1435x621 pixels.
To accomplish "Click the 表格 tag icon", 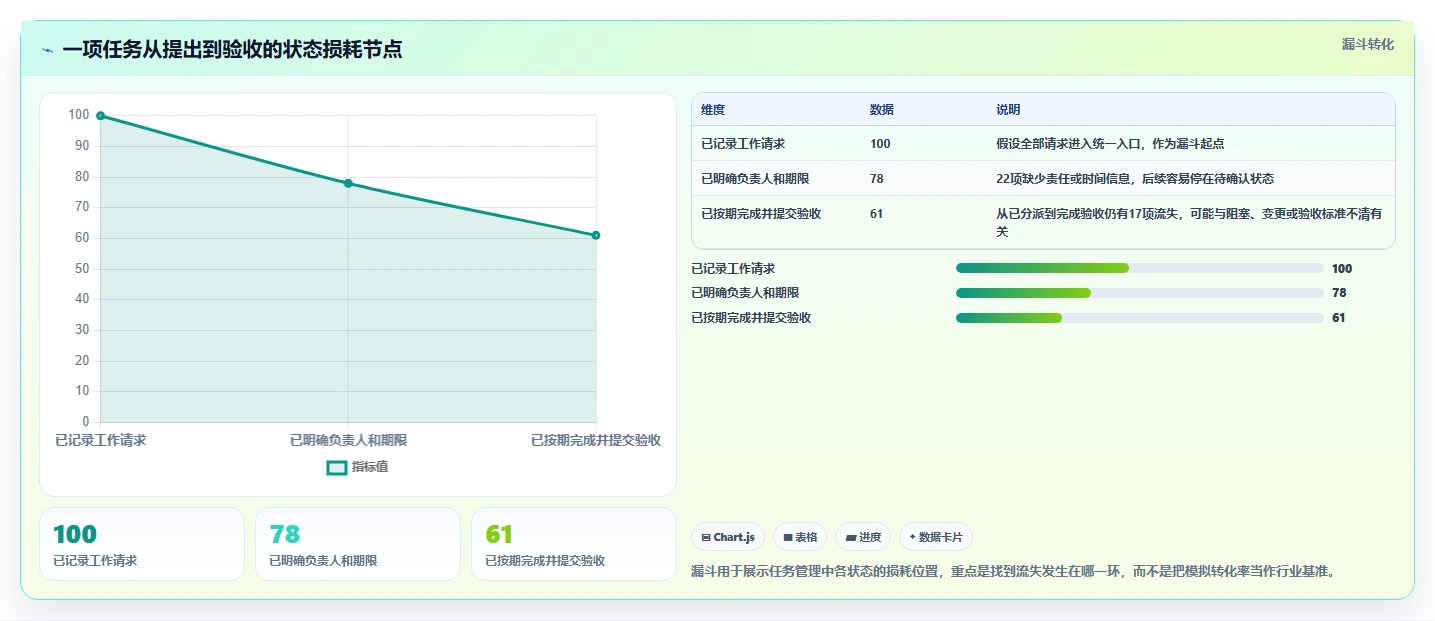I will (x=788, y=538).
